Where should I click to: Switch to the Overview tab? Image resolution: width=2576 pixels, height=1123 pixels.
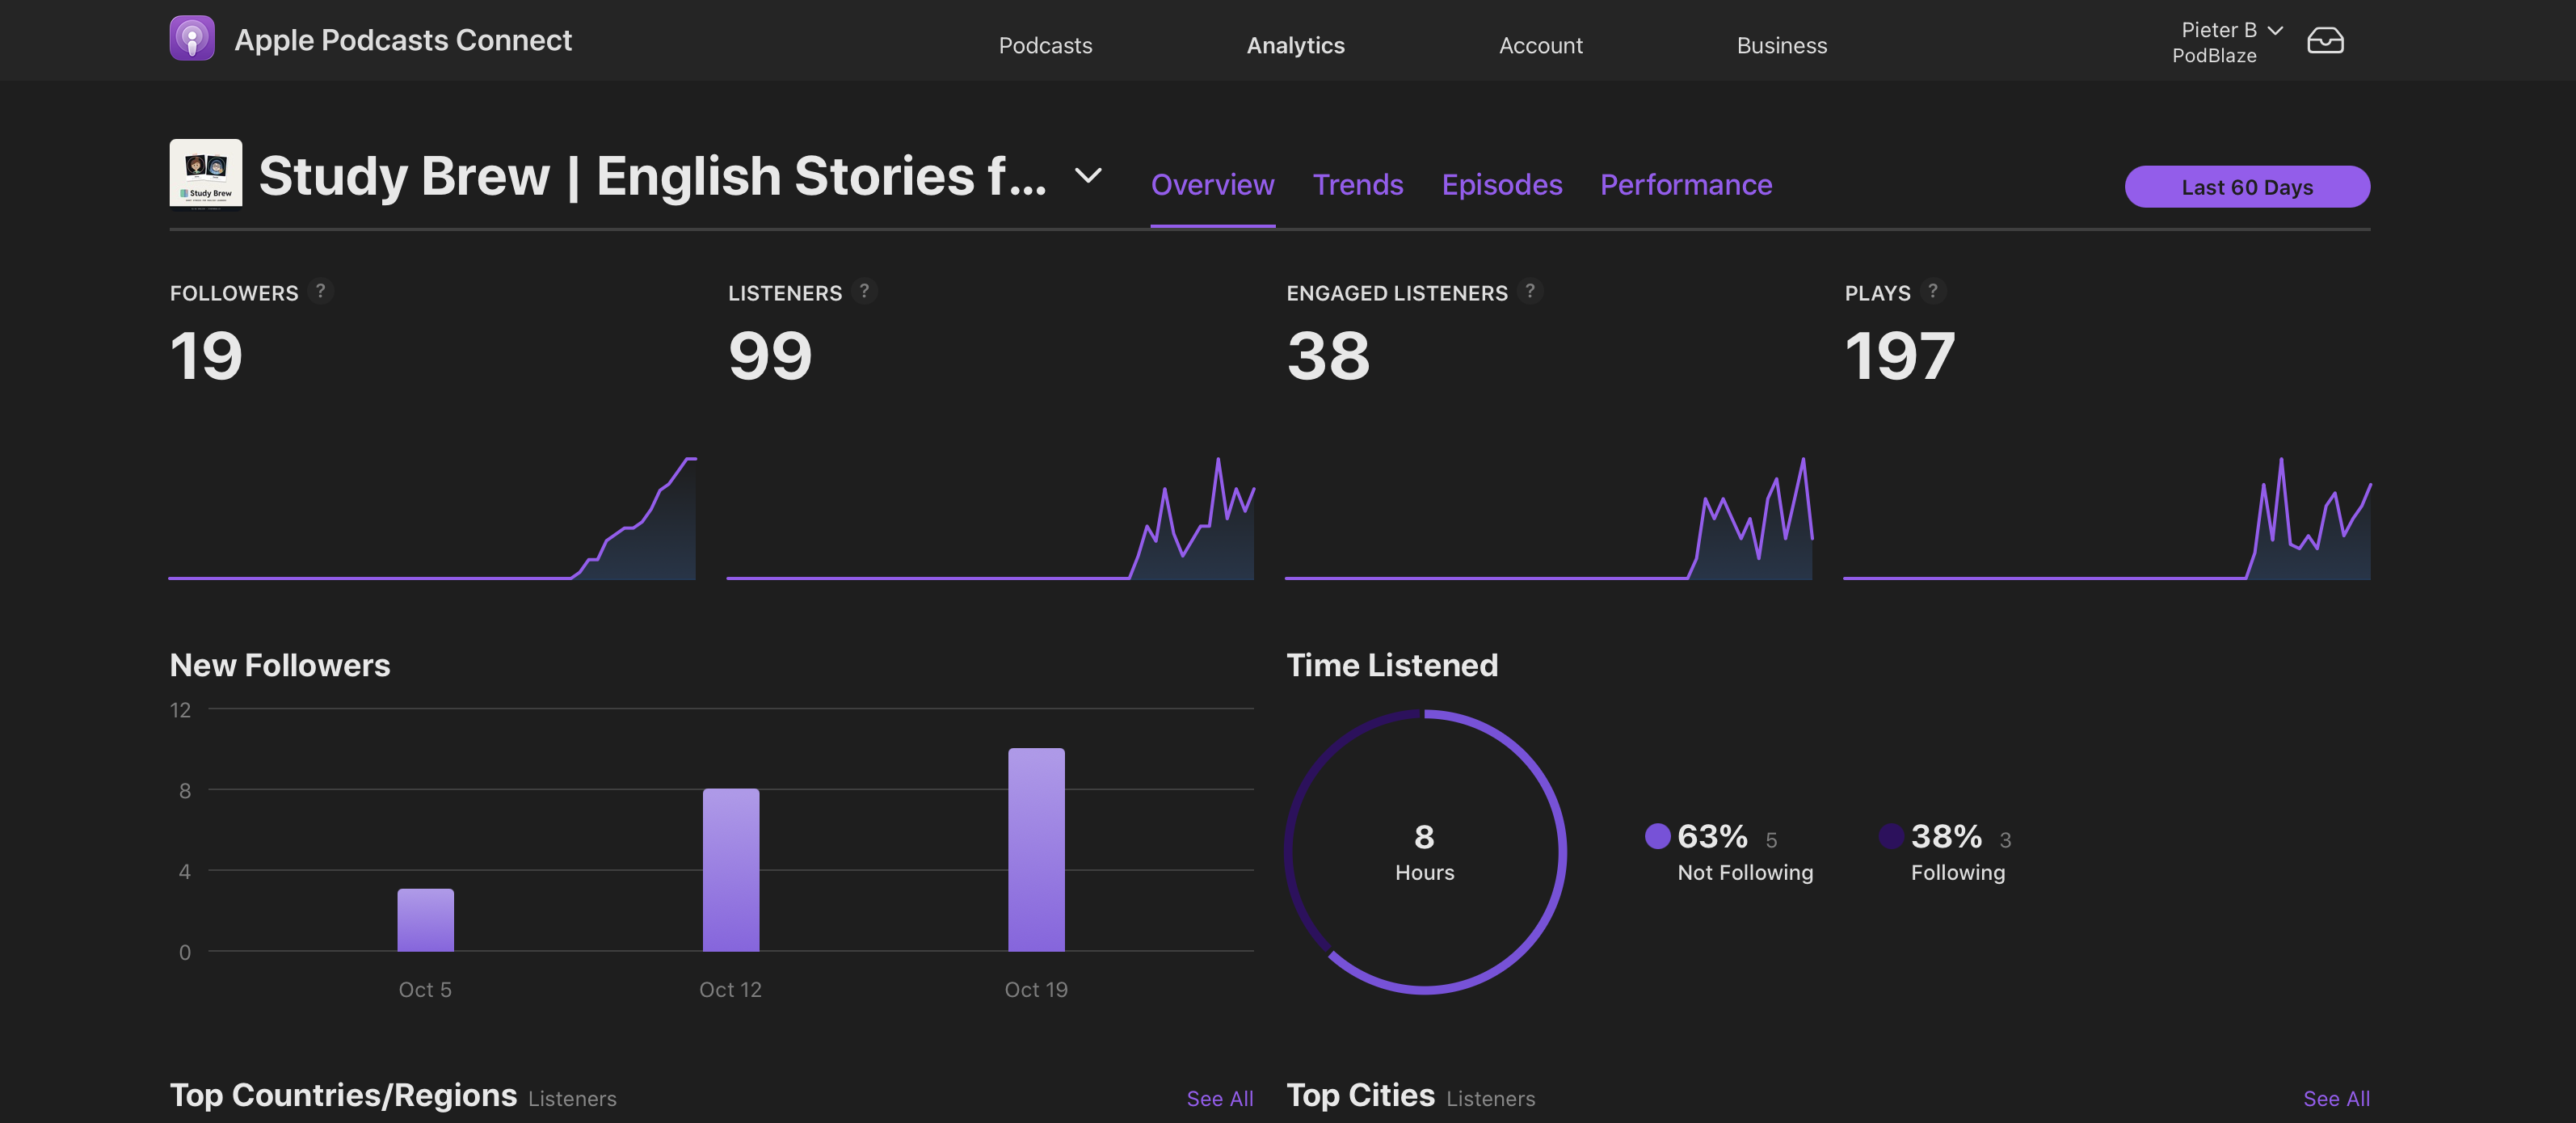pos(1212,185)
